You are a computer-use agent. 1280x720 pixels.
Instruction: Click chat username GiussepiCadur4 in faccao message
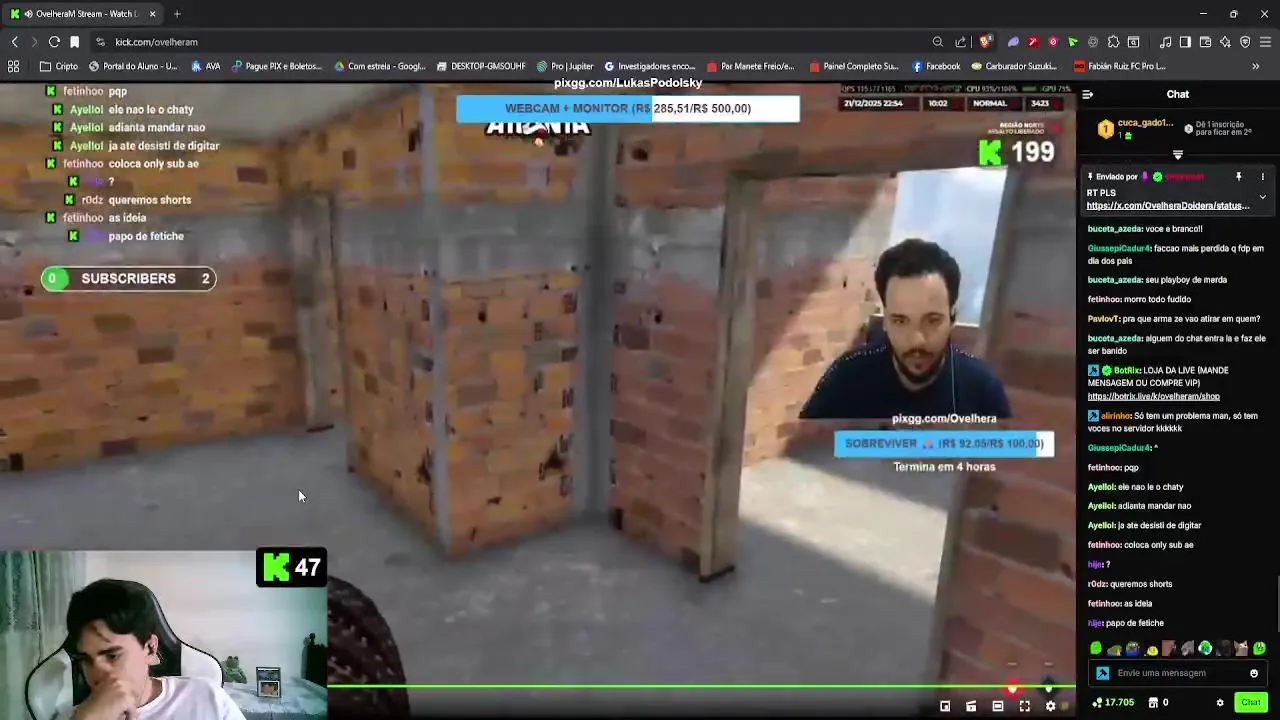tap(1119, 248)
